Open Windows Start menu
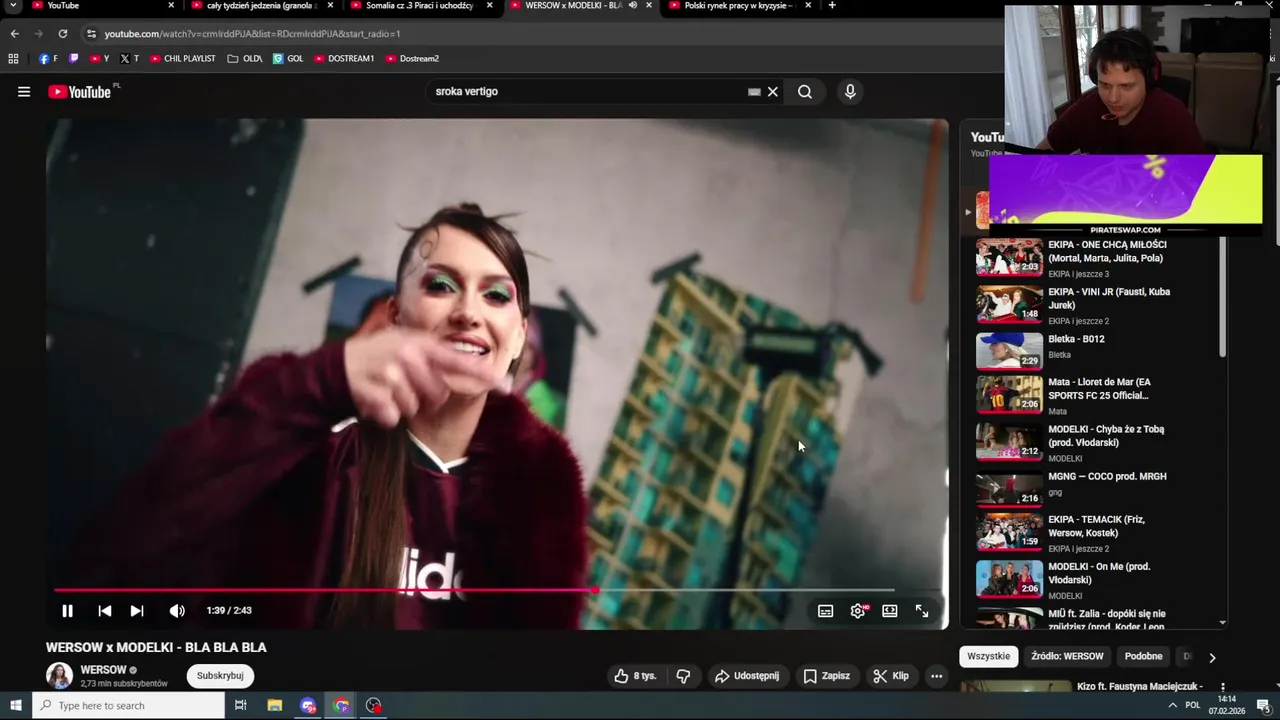Image resolution: width=1280 pixels, height=720 pixels. pyautogui.click(x=15, y=705)
